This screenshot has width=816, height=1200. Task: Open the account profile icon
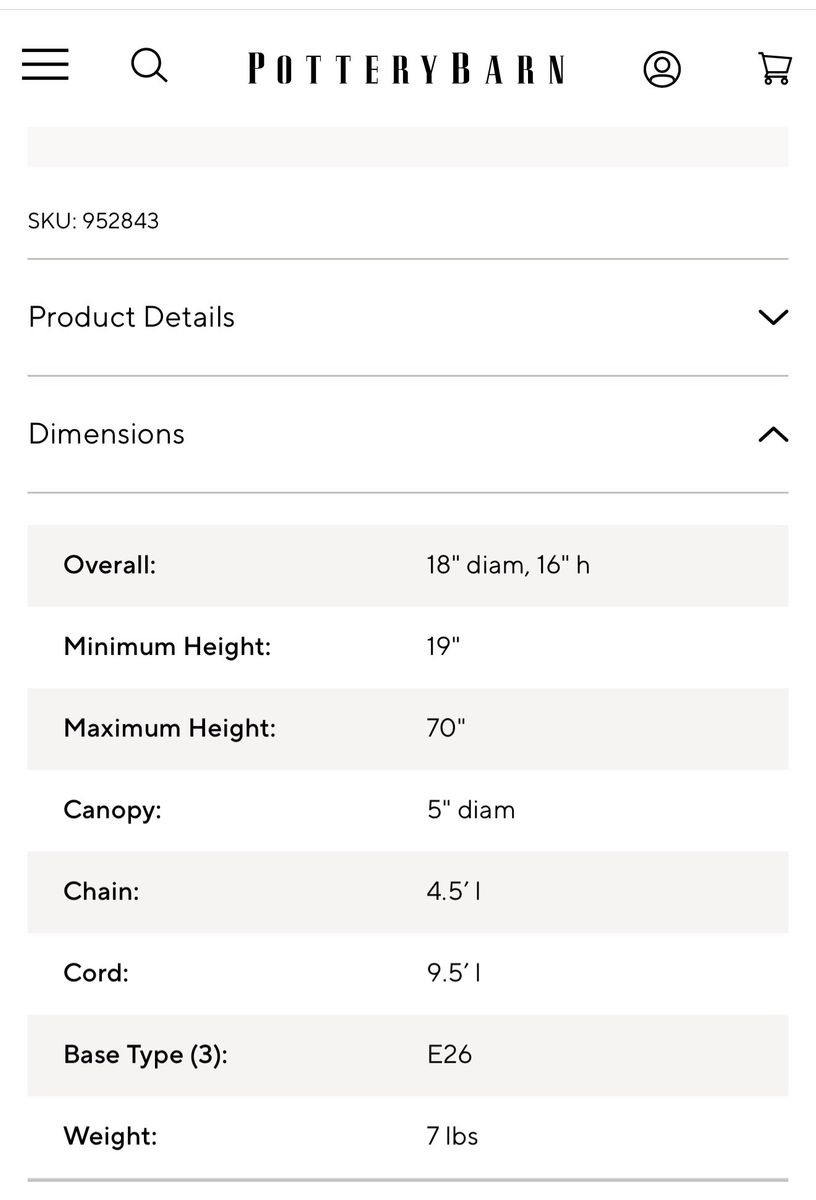point(662,69)
